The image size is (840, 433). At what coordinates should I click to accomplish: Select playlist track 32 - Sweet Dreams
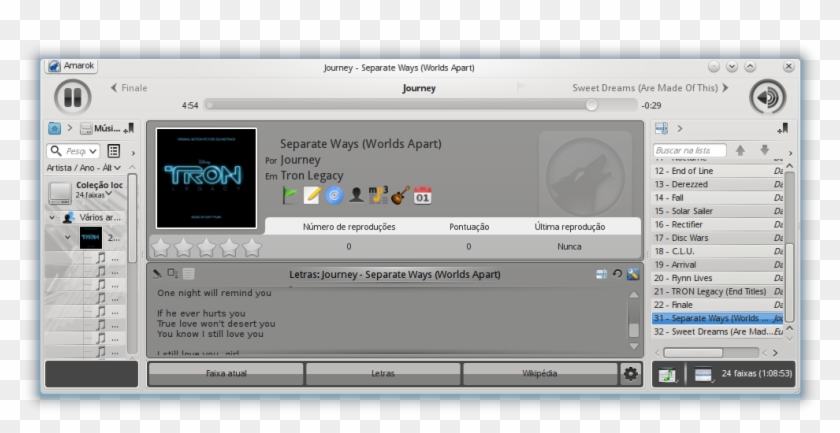(x=717, y=332)
